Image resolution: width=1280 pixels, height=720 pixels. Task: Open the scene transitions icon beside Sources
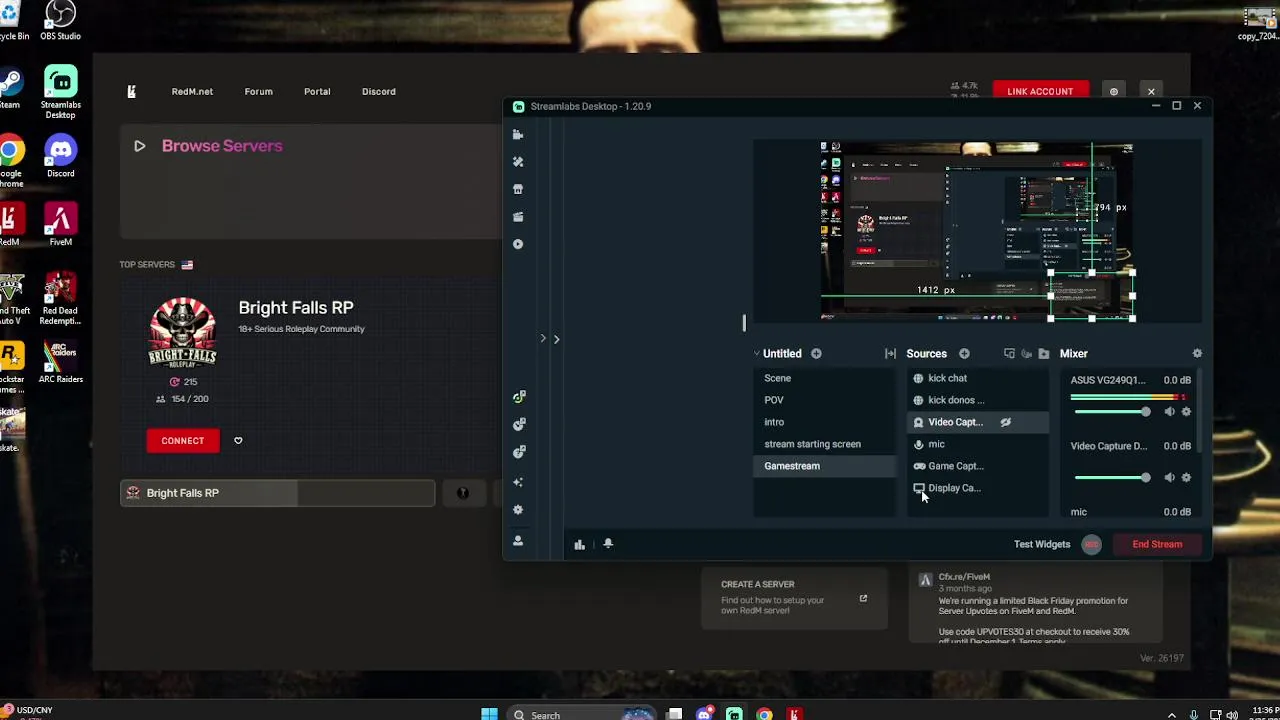click(890, 353)
